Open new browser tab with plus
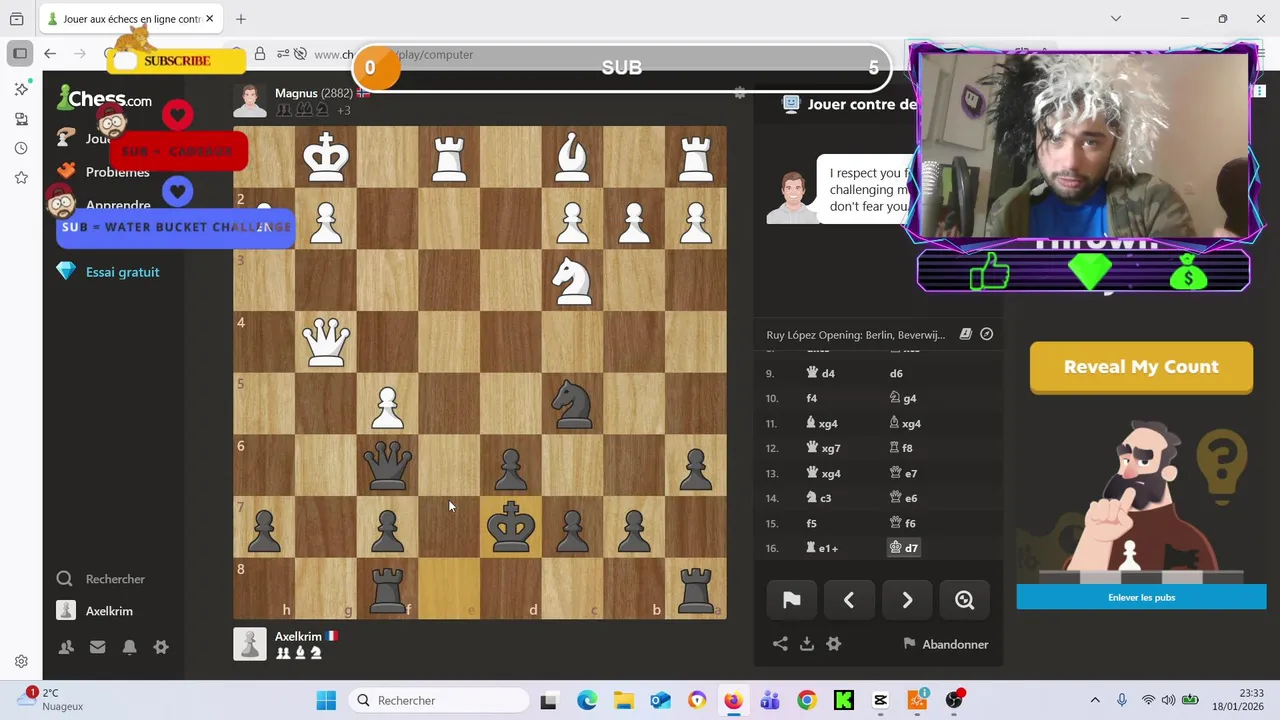The height and width of the screenshot is (720, 1280). 241,19
